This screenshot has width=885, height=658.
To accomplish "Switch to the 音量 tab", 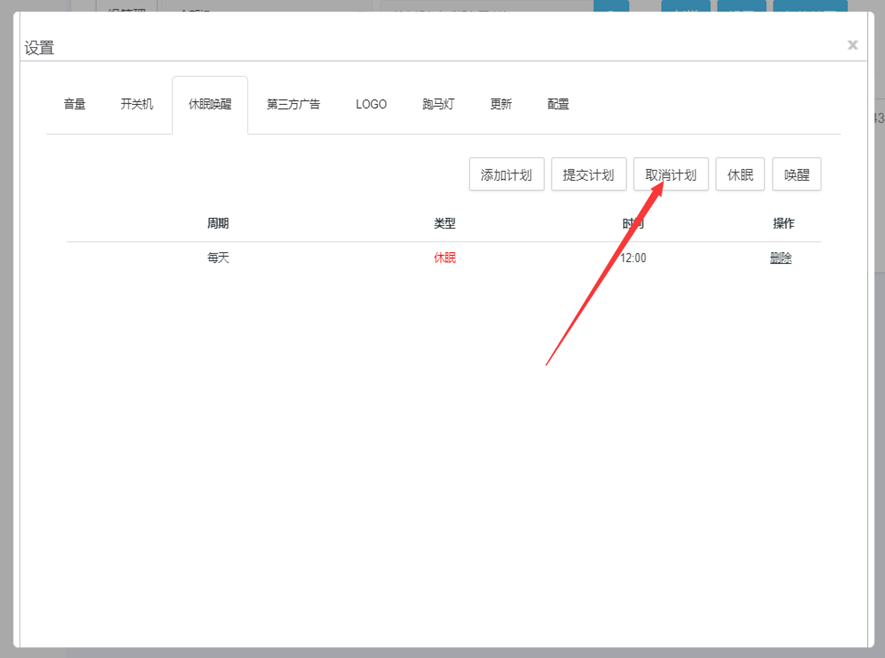I will (74, 104).
